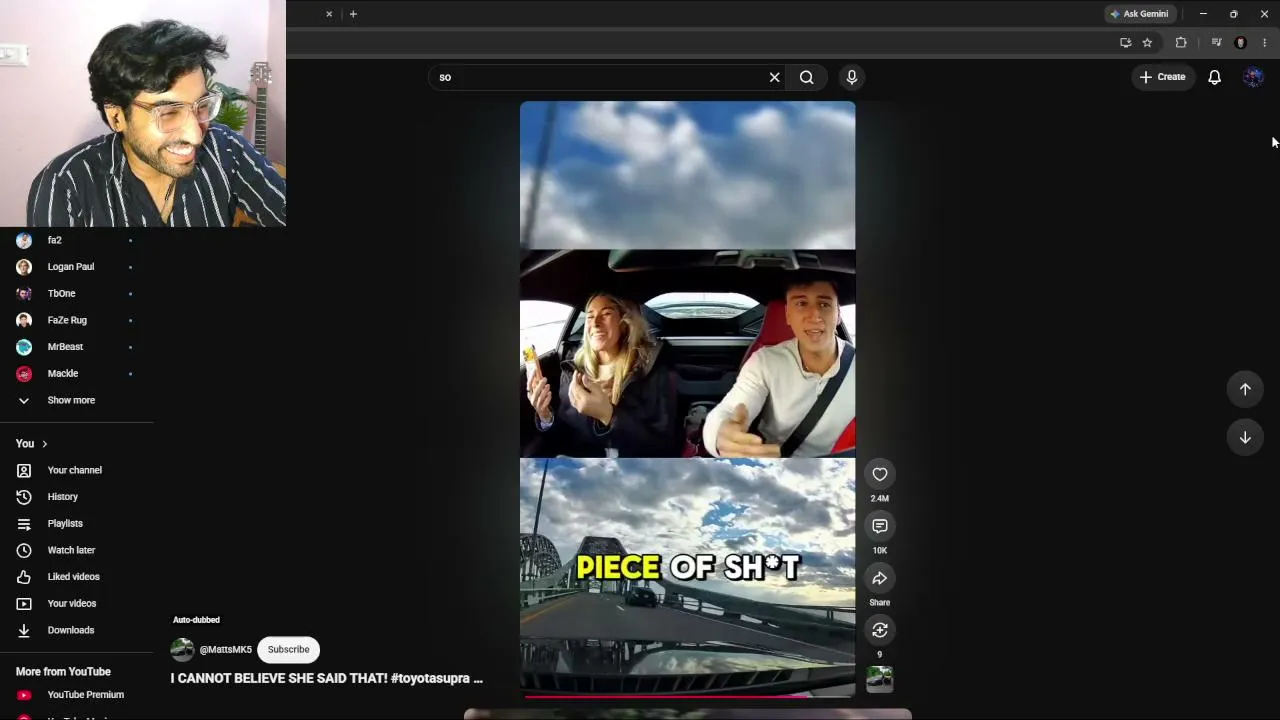Click the MattsMK5 channel avatar
The height and width of the screenshot is (720, 1280).
click(182, 649)
